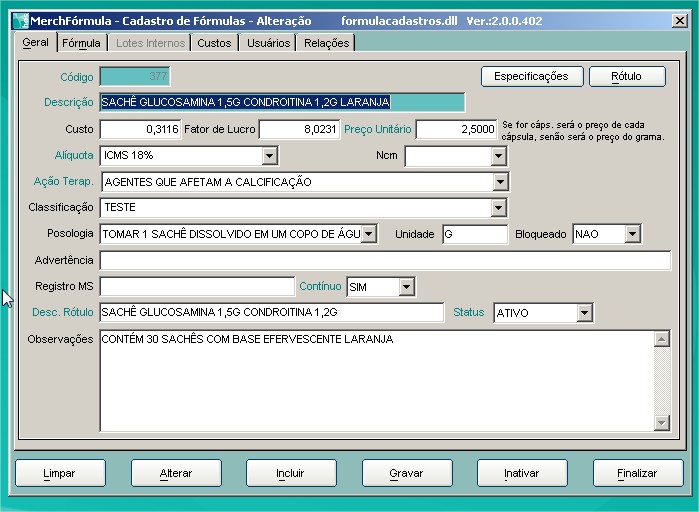Expand the Status ATIVO dropdown

click(584, 313)
